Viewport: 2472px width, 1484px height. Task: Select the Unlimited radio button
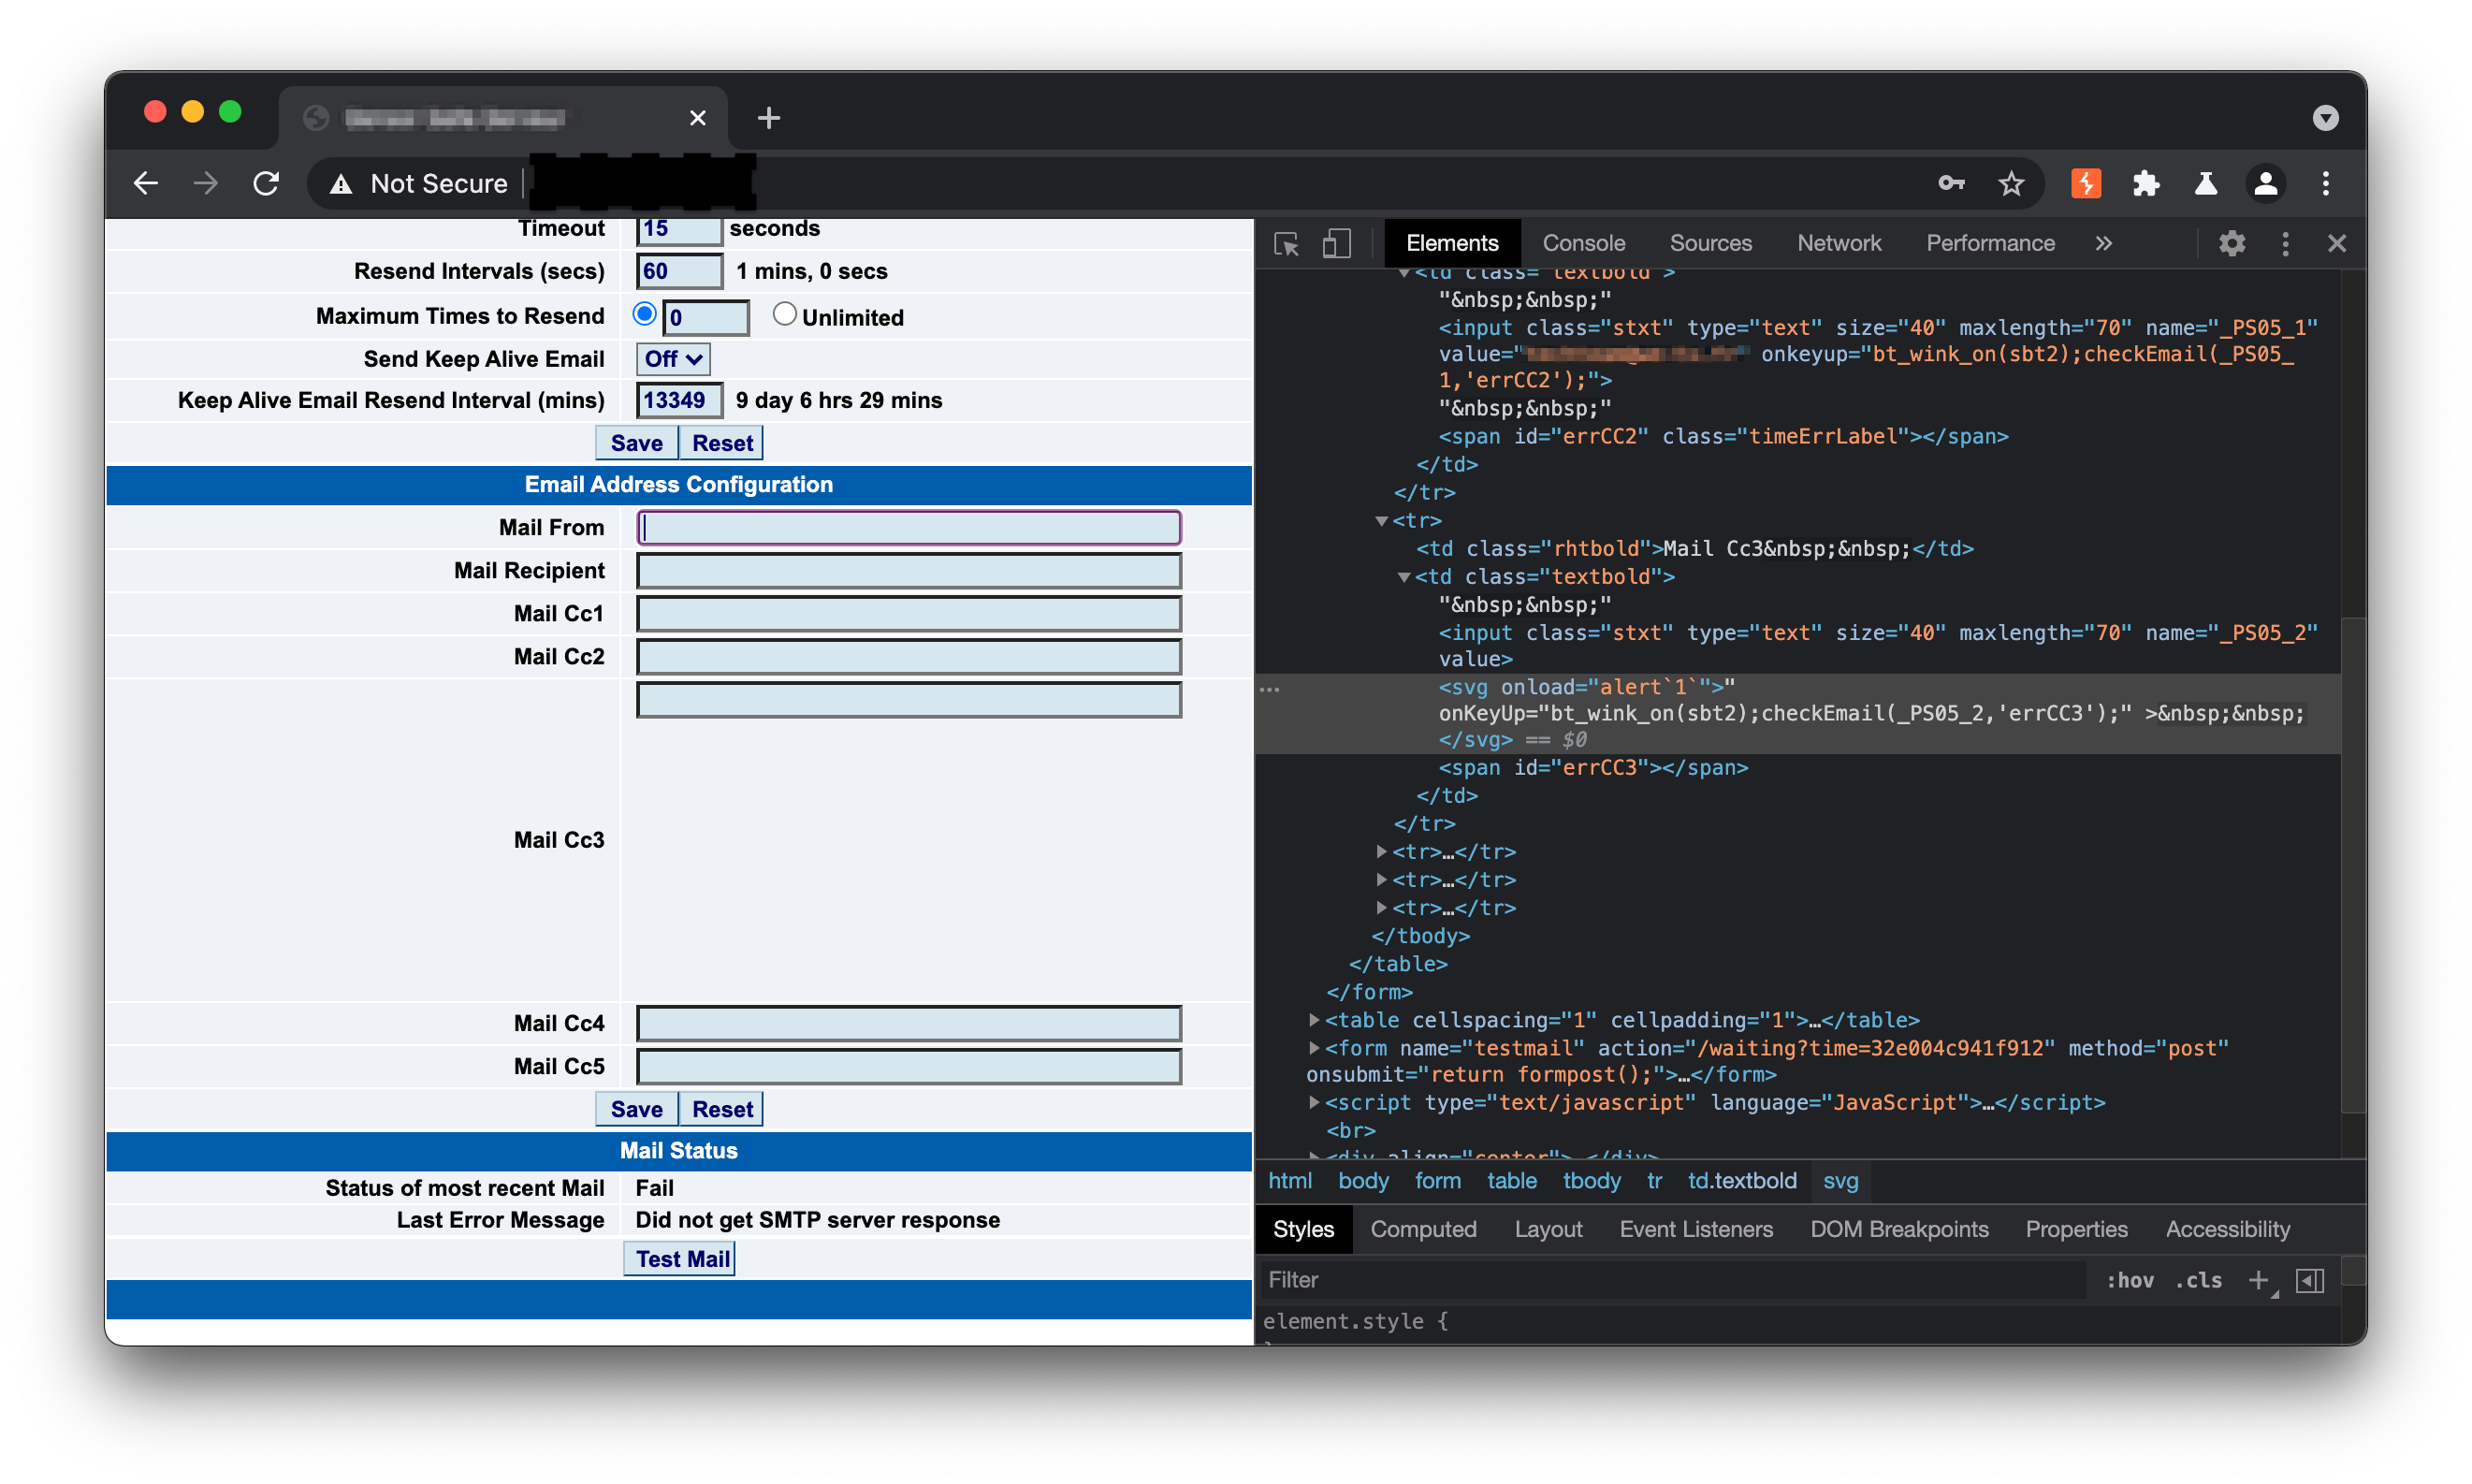coord(784,315)
